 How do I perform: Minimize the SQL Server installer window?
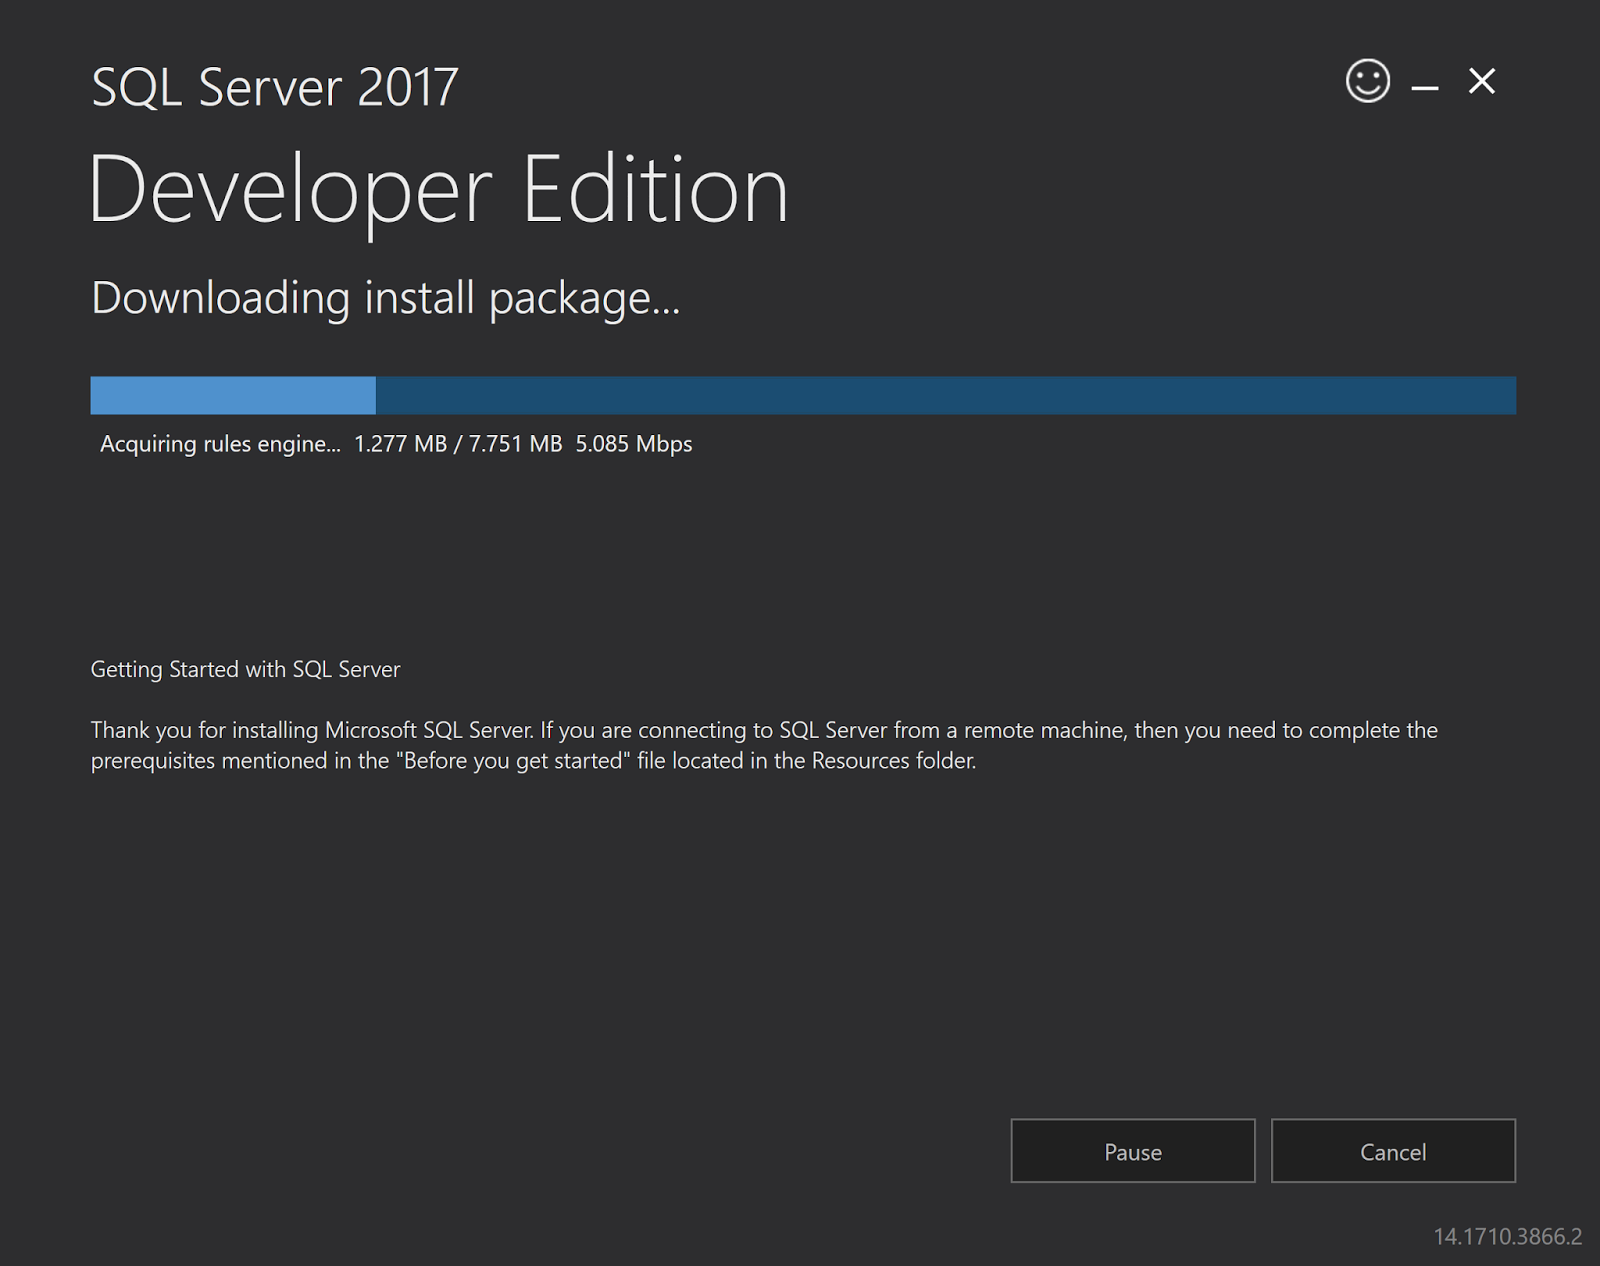pos(1424,84)
